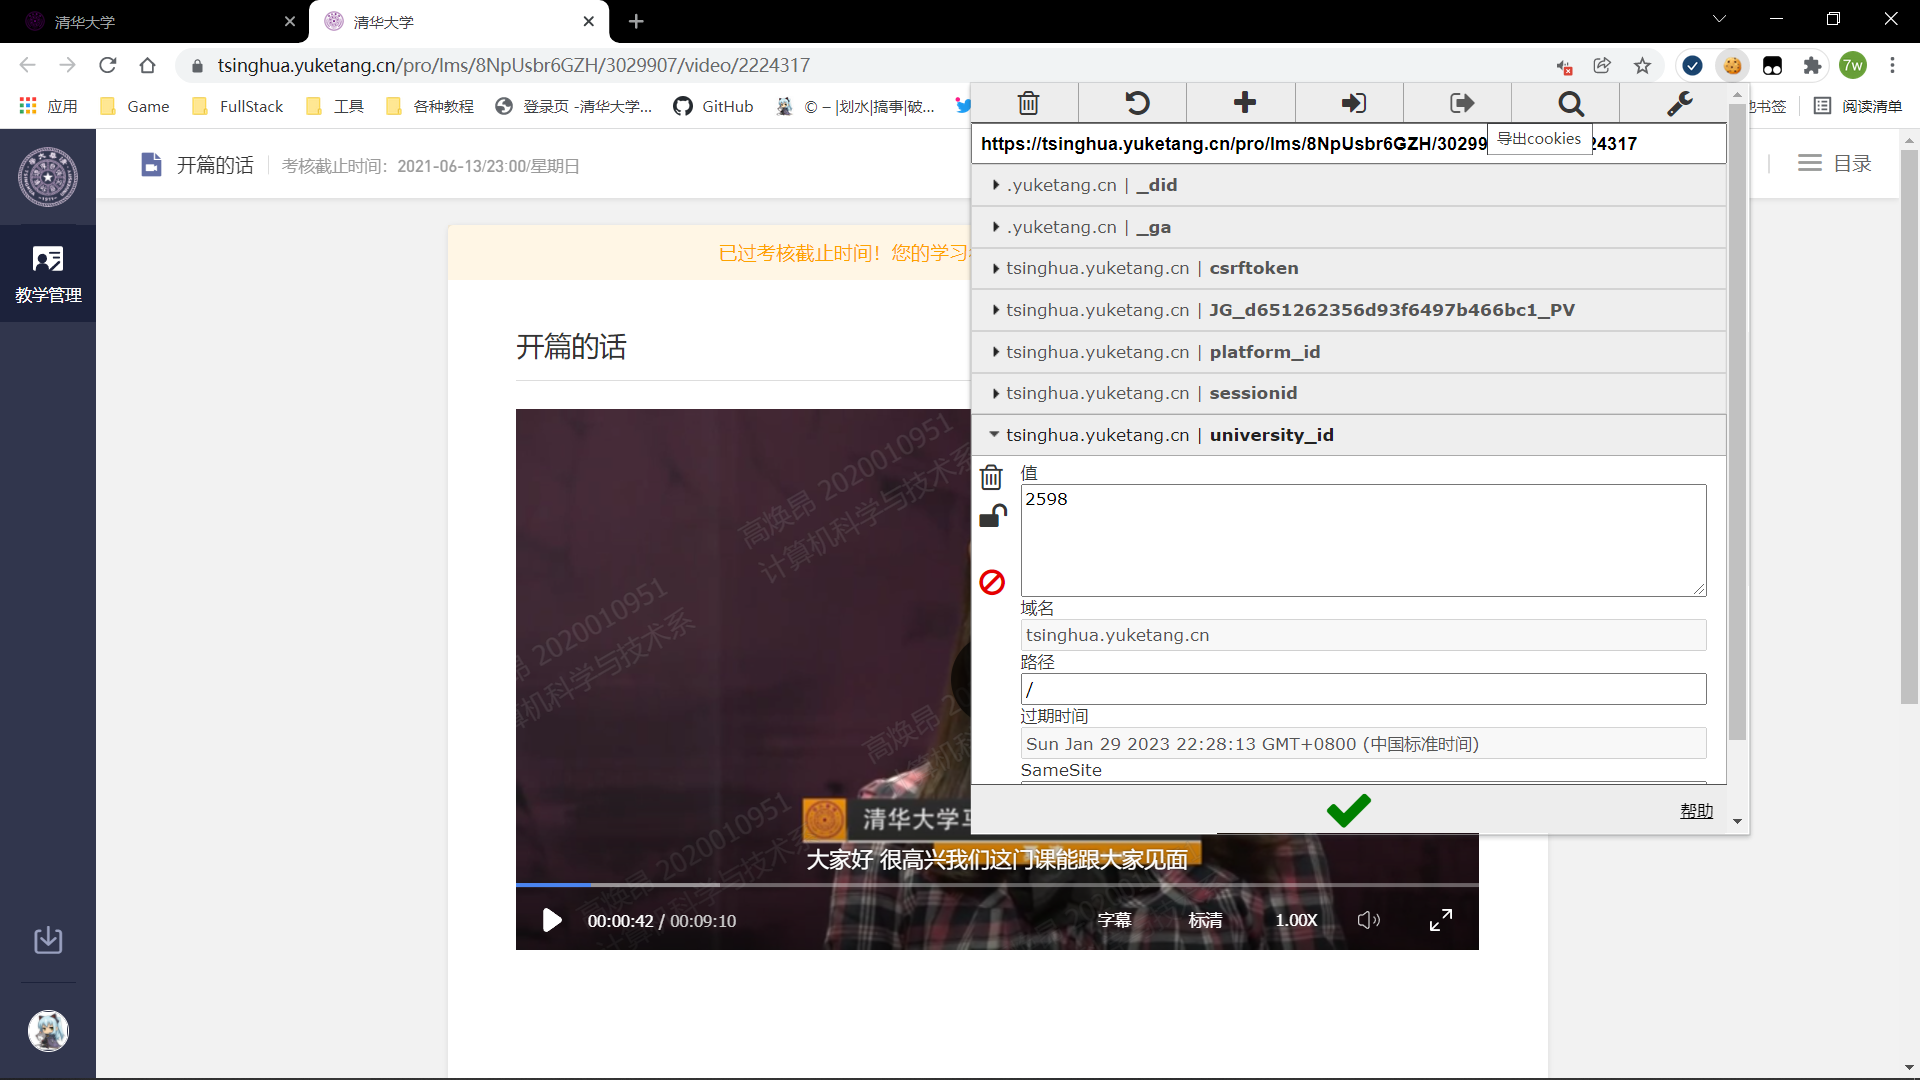Add a new cookie with plus icon
Image resolution: width=1920 pixels, height=1080 pixels.
(1245, 103)
